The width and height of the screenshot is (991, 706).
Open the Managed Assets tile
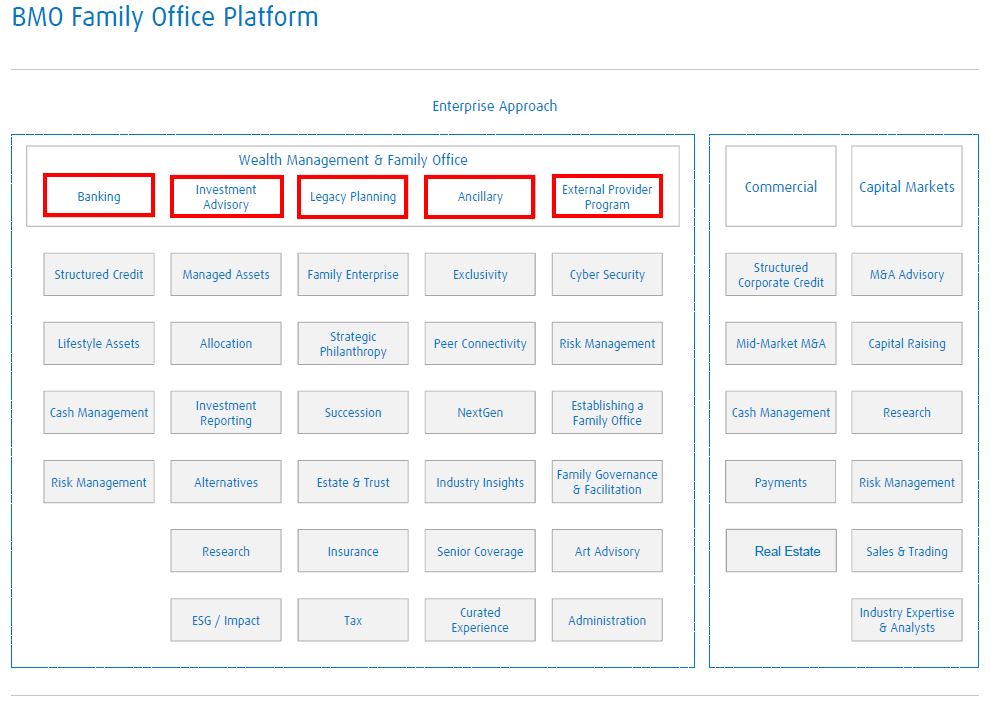(226, 274)
